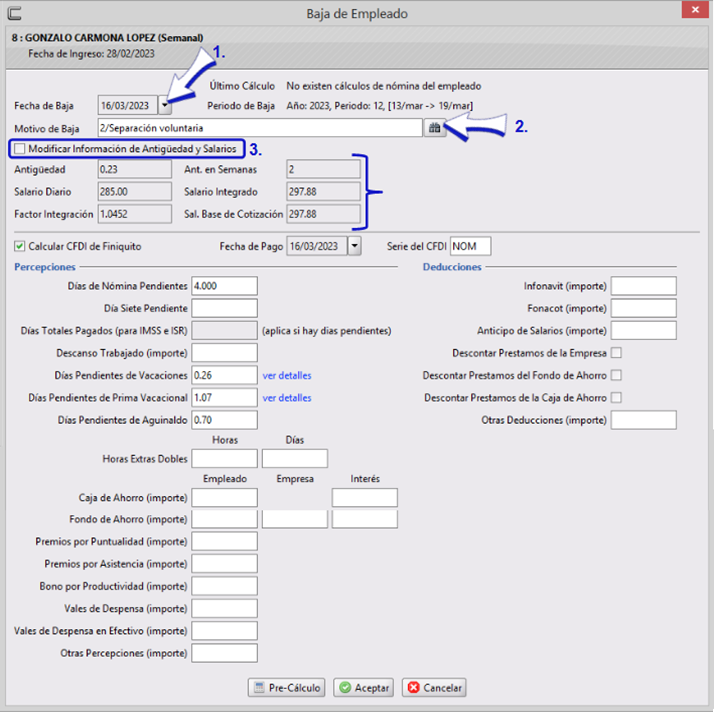Click 'No existen cálculos de nómina del empleado'
The width and height of the screenshot is (714, 712).
pos(383,86)
